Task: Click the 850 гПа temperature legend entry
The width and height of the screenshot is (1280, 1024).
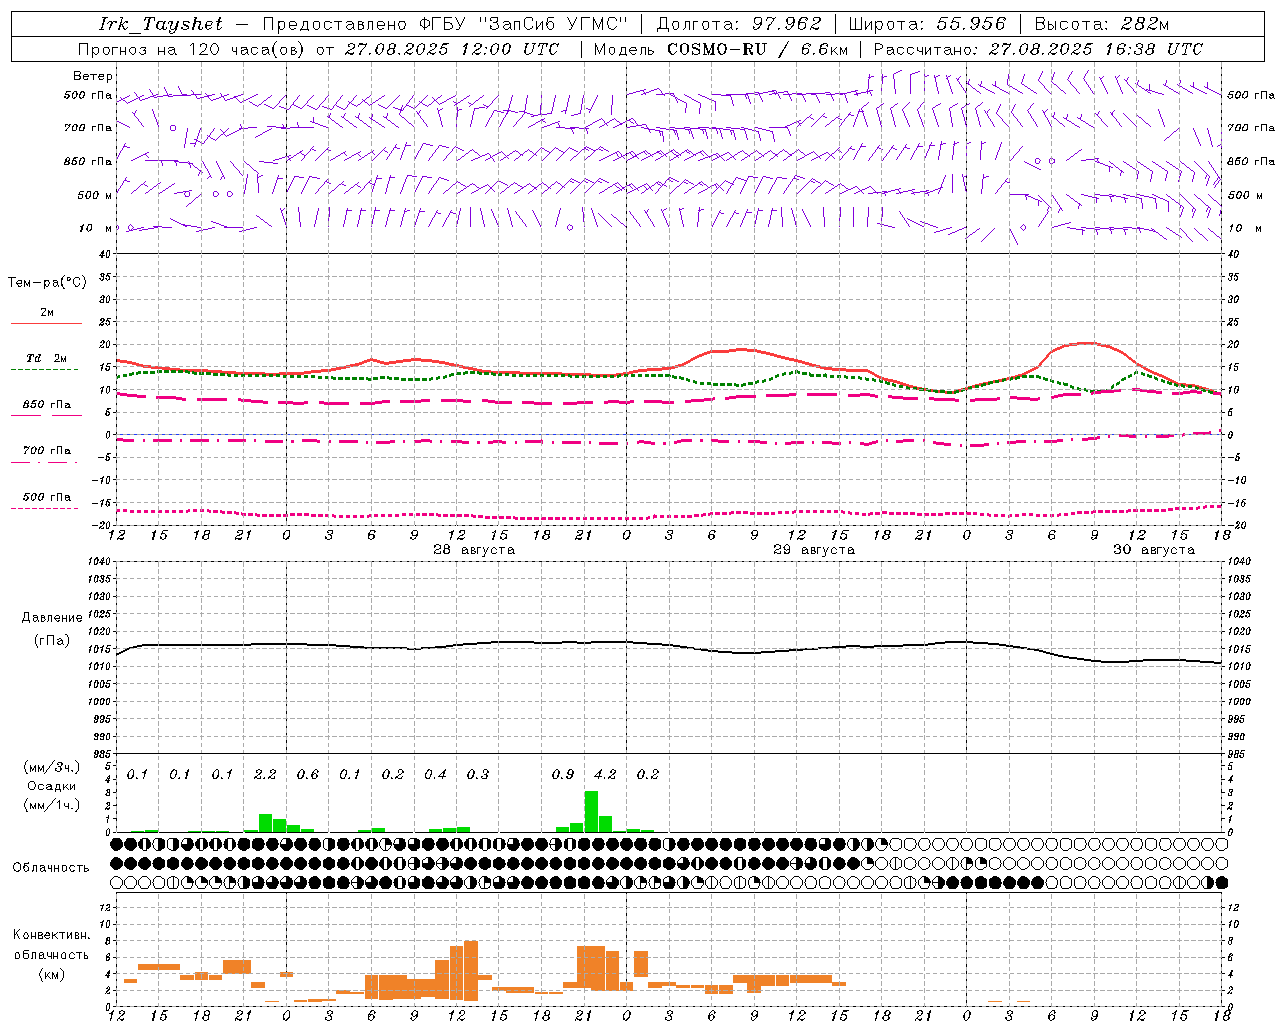Action: click(x=46, y=405)
